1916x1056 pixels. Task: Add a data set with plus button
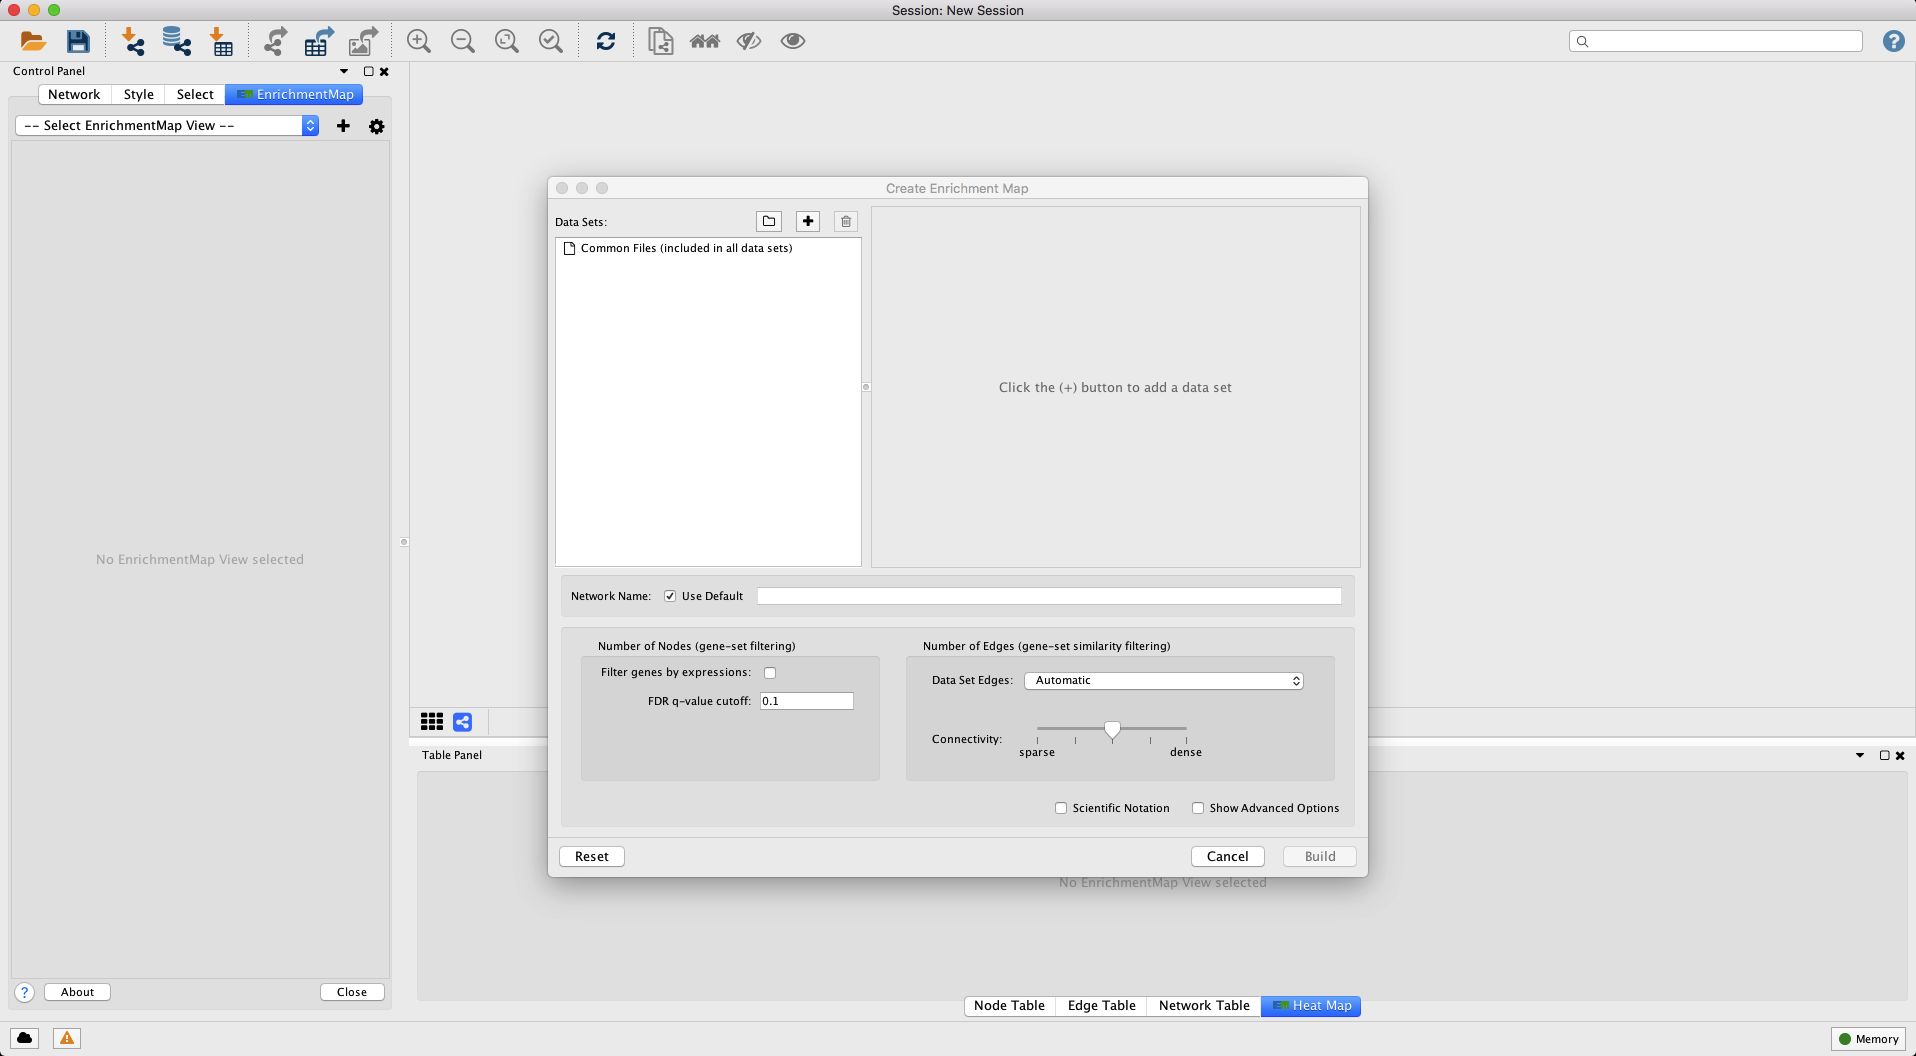tap(808, 221)
